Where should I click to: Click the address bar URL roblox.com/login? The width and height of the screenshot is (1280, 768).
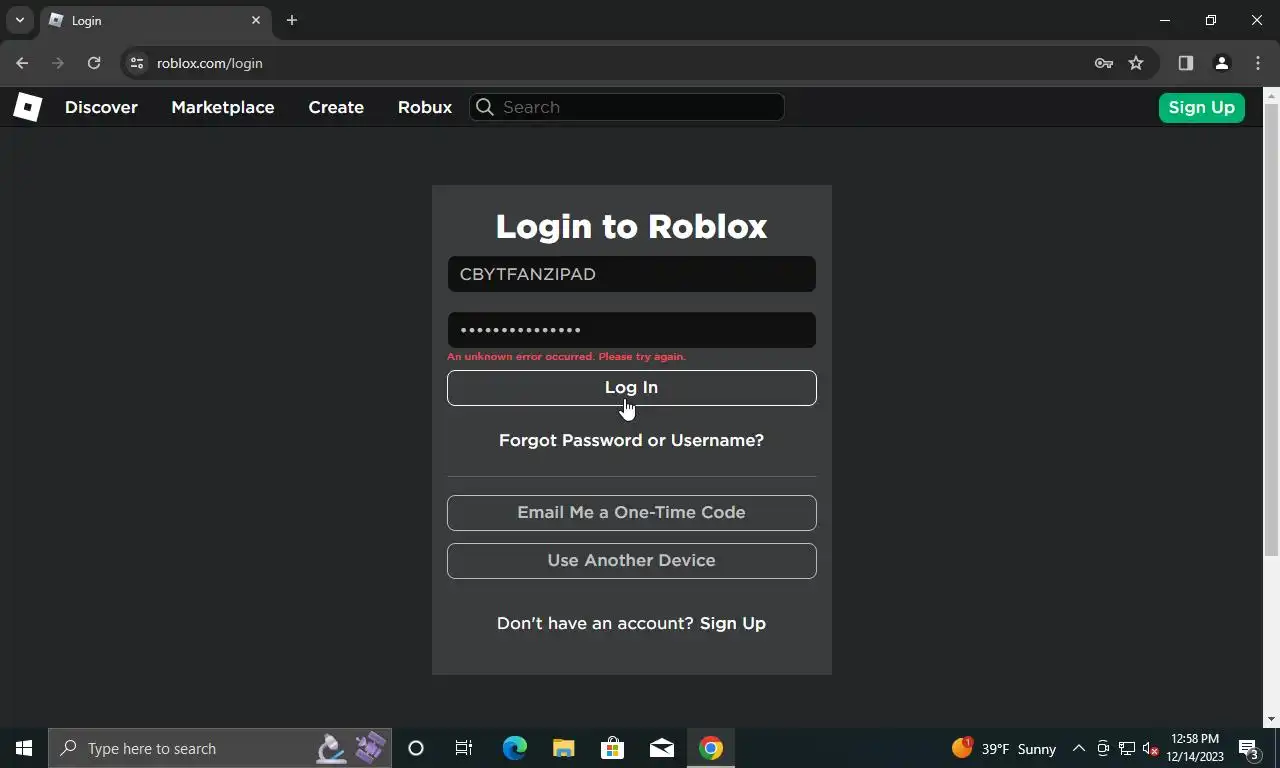point(210,63)
